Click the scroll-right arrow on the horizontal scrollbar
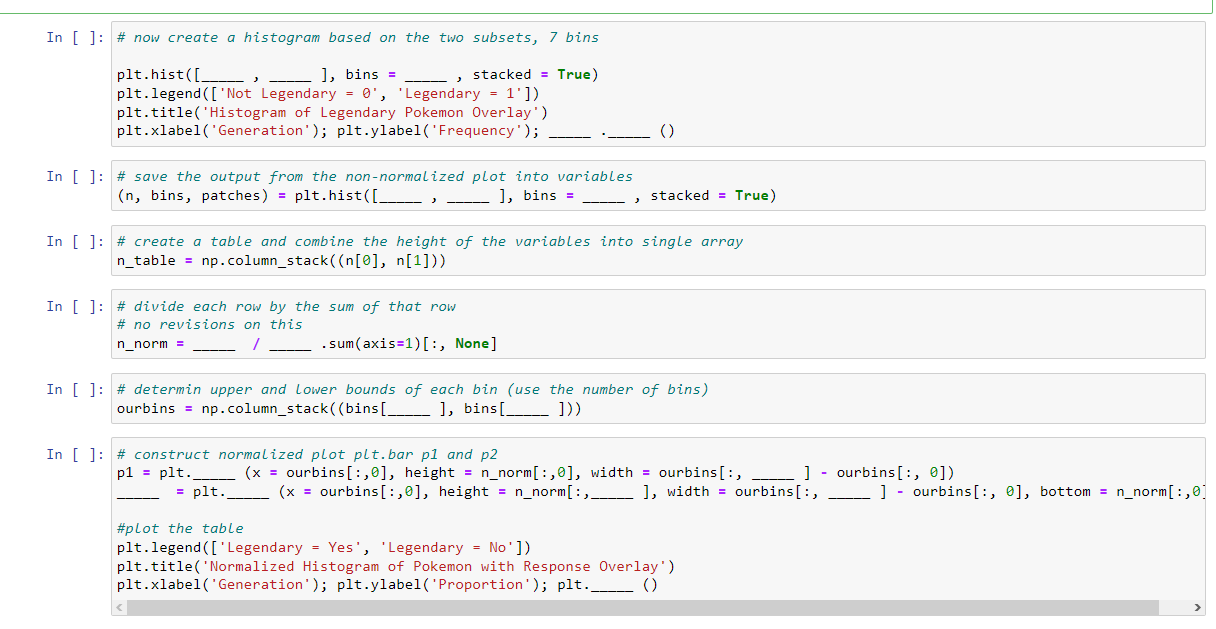 tap(1198, 607)
